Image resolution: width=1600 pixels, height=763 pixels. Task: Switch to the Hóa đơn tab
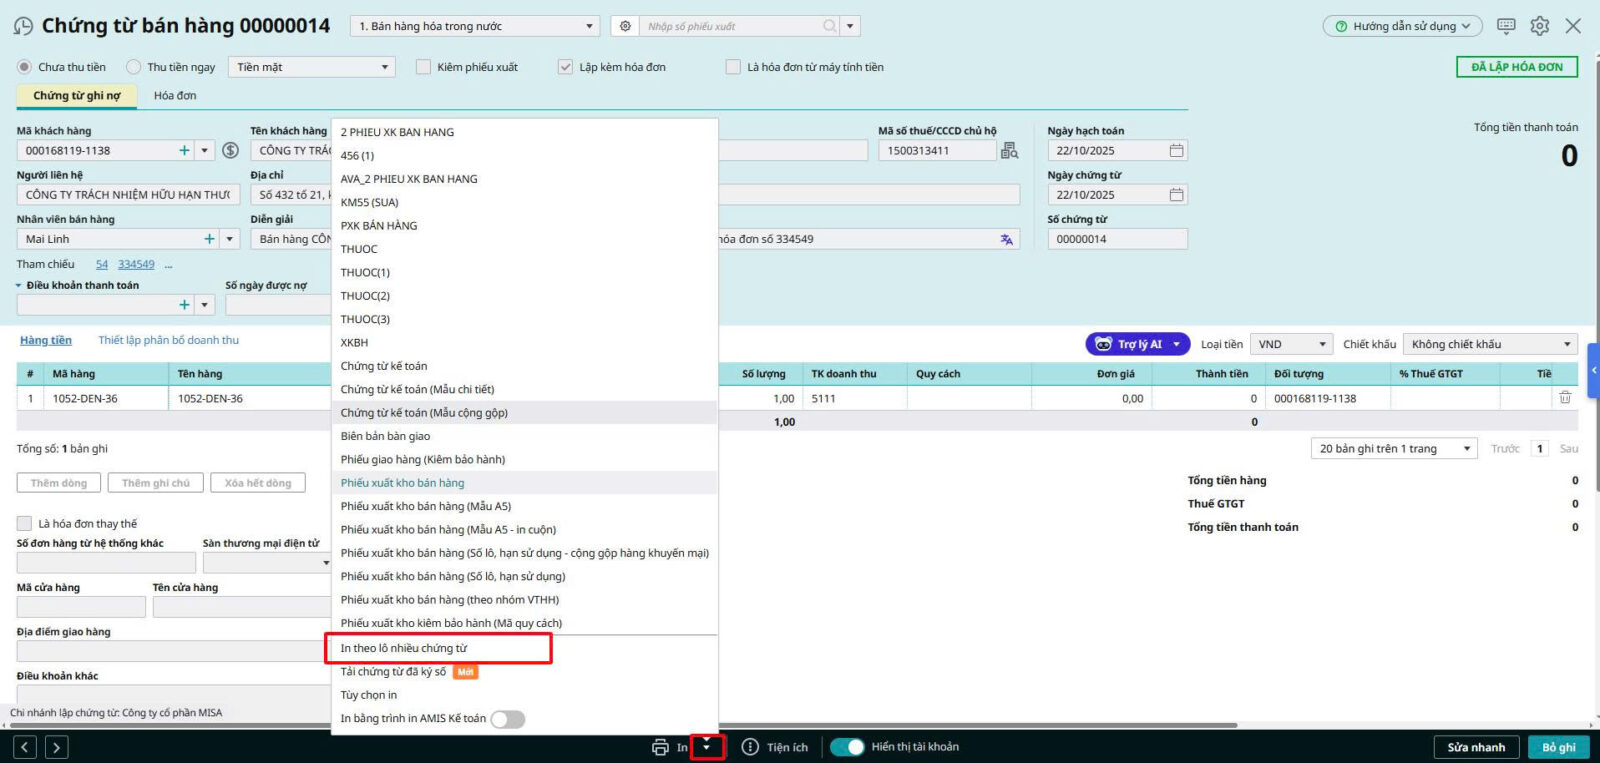pos(175,96)
